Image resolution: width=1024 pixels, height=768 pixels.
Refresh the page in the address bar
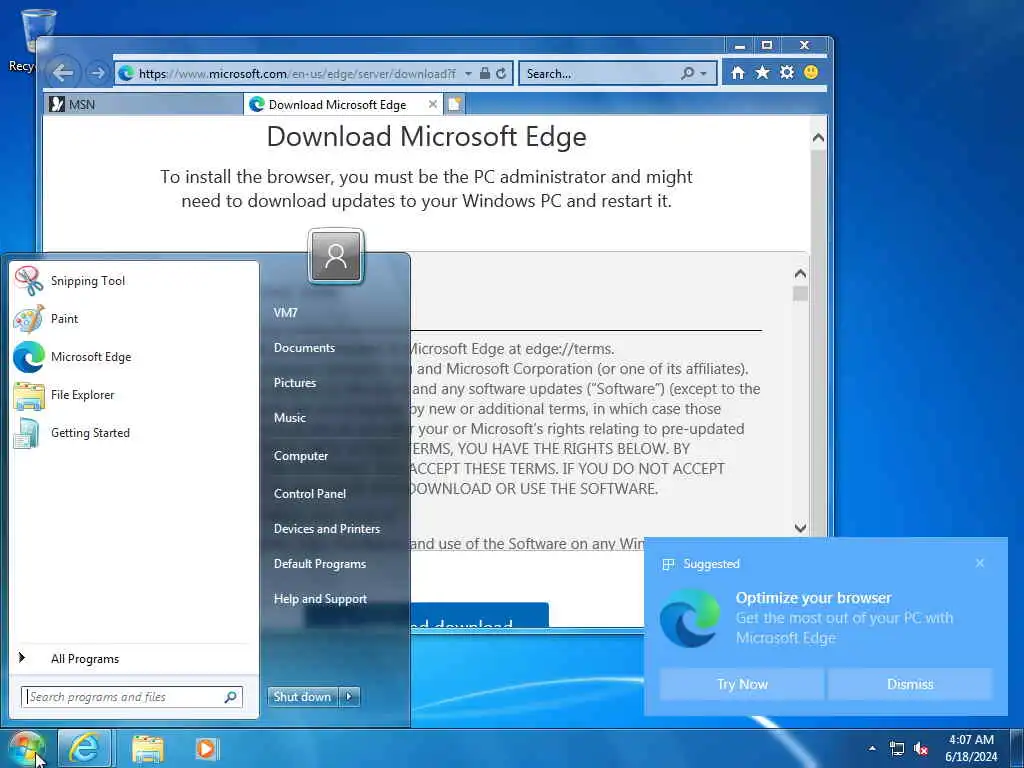click(x=501, y=73)
